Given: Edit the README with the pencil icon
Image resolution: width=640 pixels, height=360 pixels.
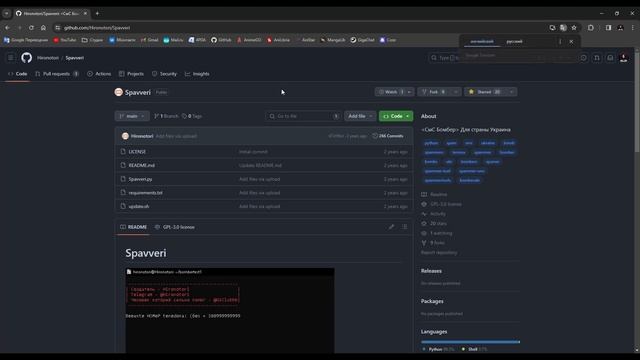Looking at the screenshot, I should pos(391,227).
